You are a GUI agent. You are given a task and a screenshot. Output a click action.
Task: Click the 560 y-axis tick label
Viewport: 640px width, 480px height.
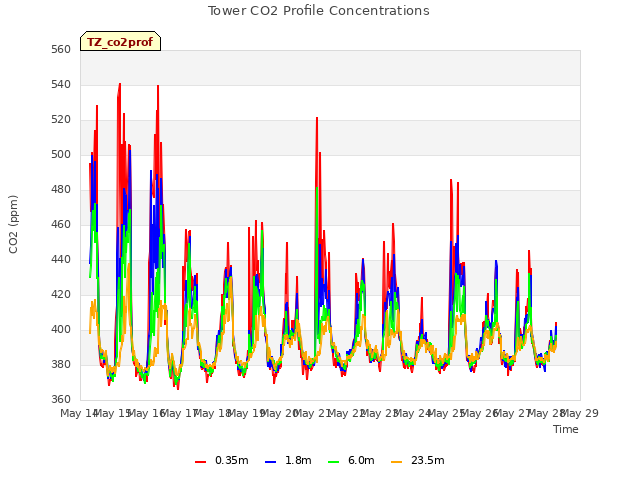click(x=61, y=49)
